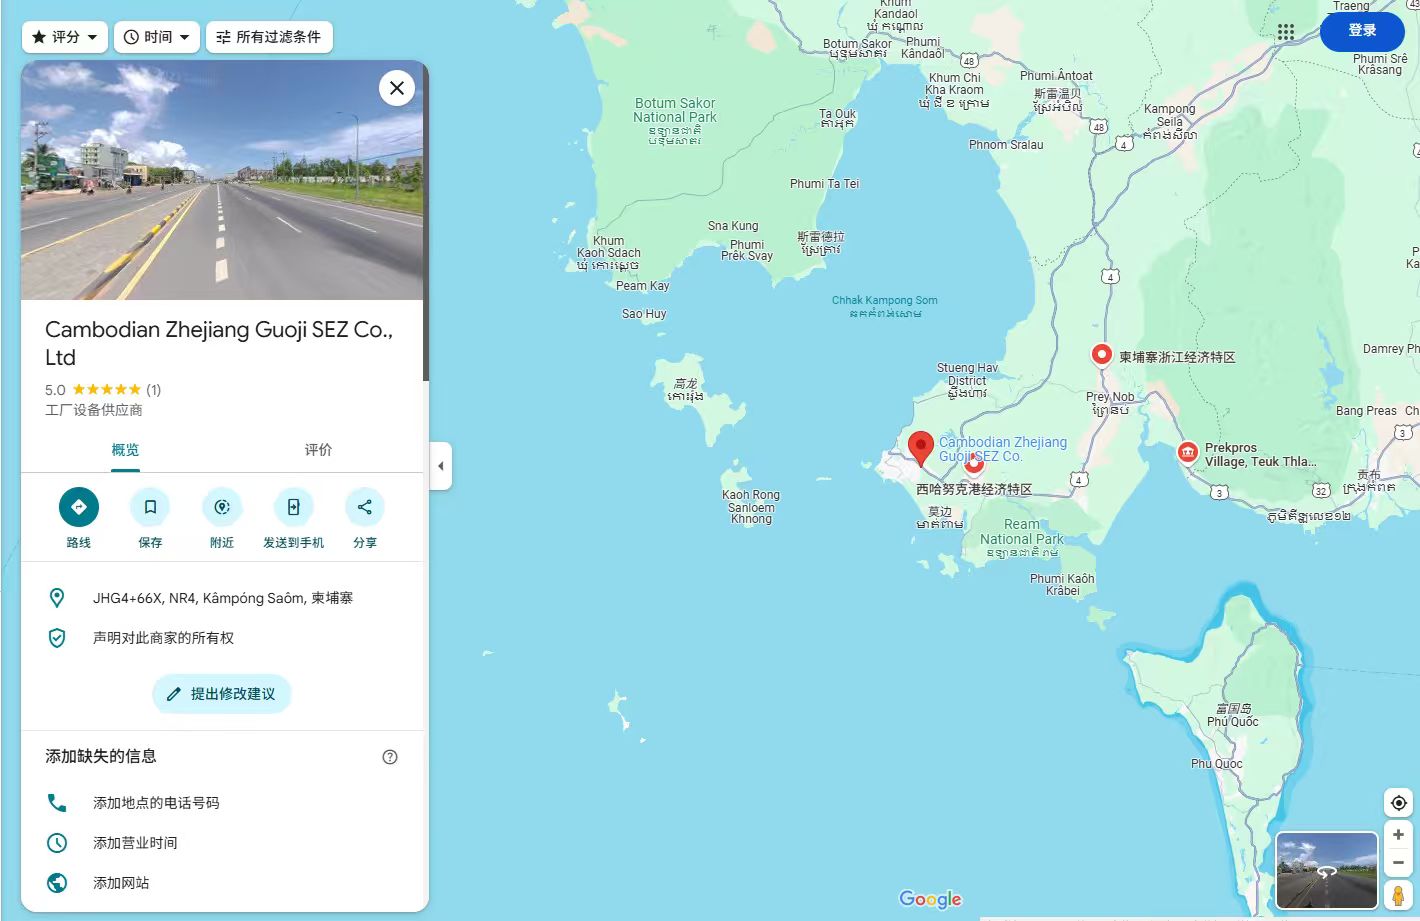Open help icon beside 添加缺失的信息

coord(390,757)
